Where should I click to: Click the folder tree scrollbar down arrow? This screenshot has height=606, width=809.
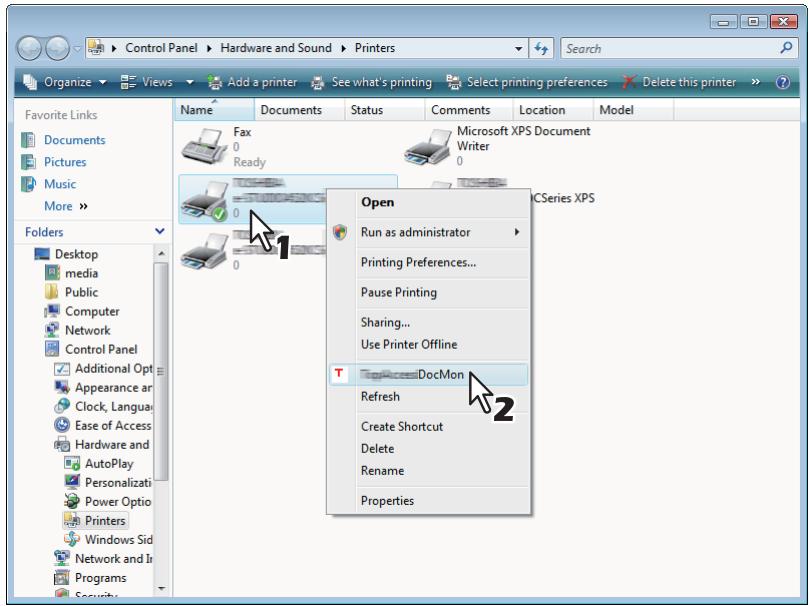(161, 588)
